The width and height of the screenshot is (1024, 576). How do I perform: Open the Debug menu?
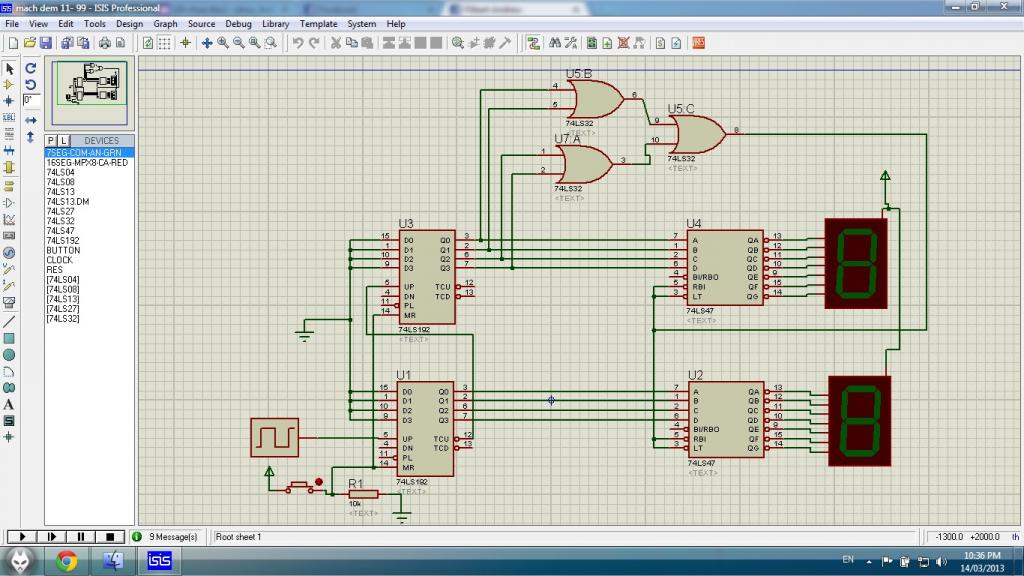tap(238, 23)
